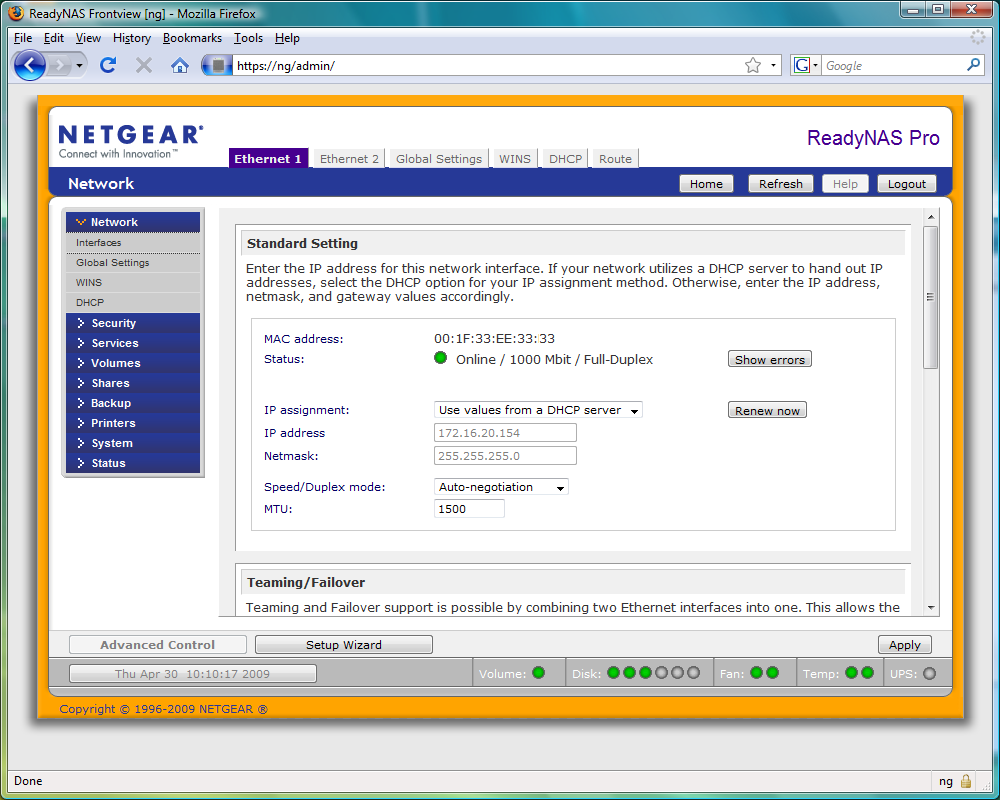Image resolution: width=1000 pixels, height=800 pixels.
Task: Expand the Security sidebar section
Action: (x=133, y=323)
